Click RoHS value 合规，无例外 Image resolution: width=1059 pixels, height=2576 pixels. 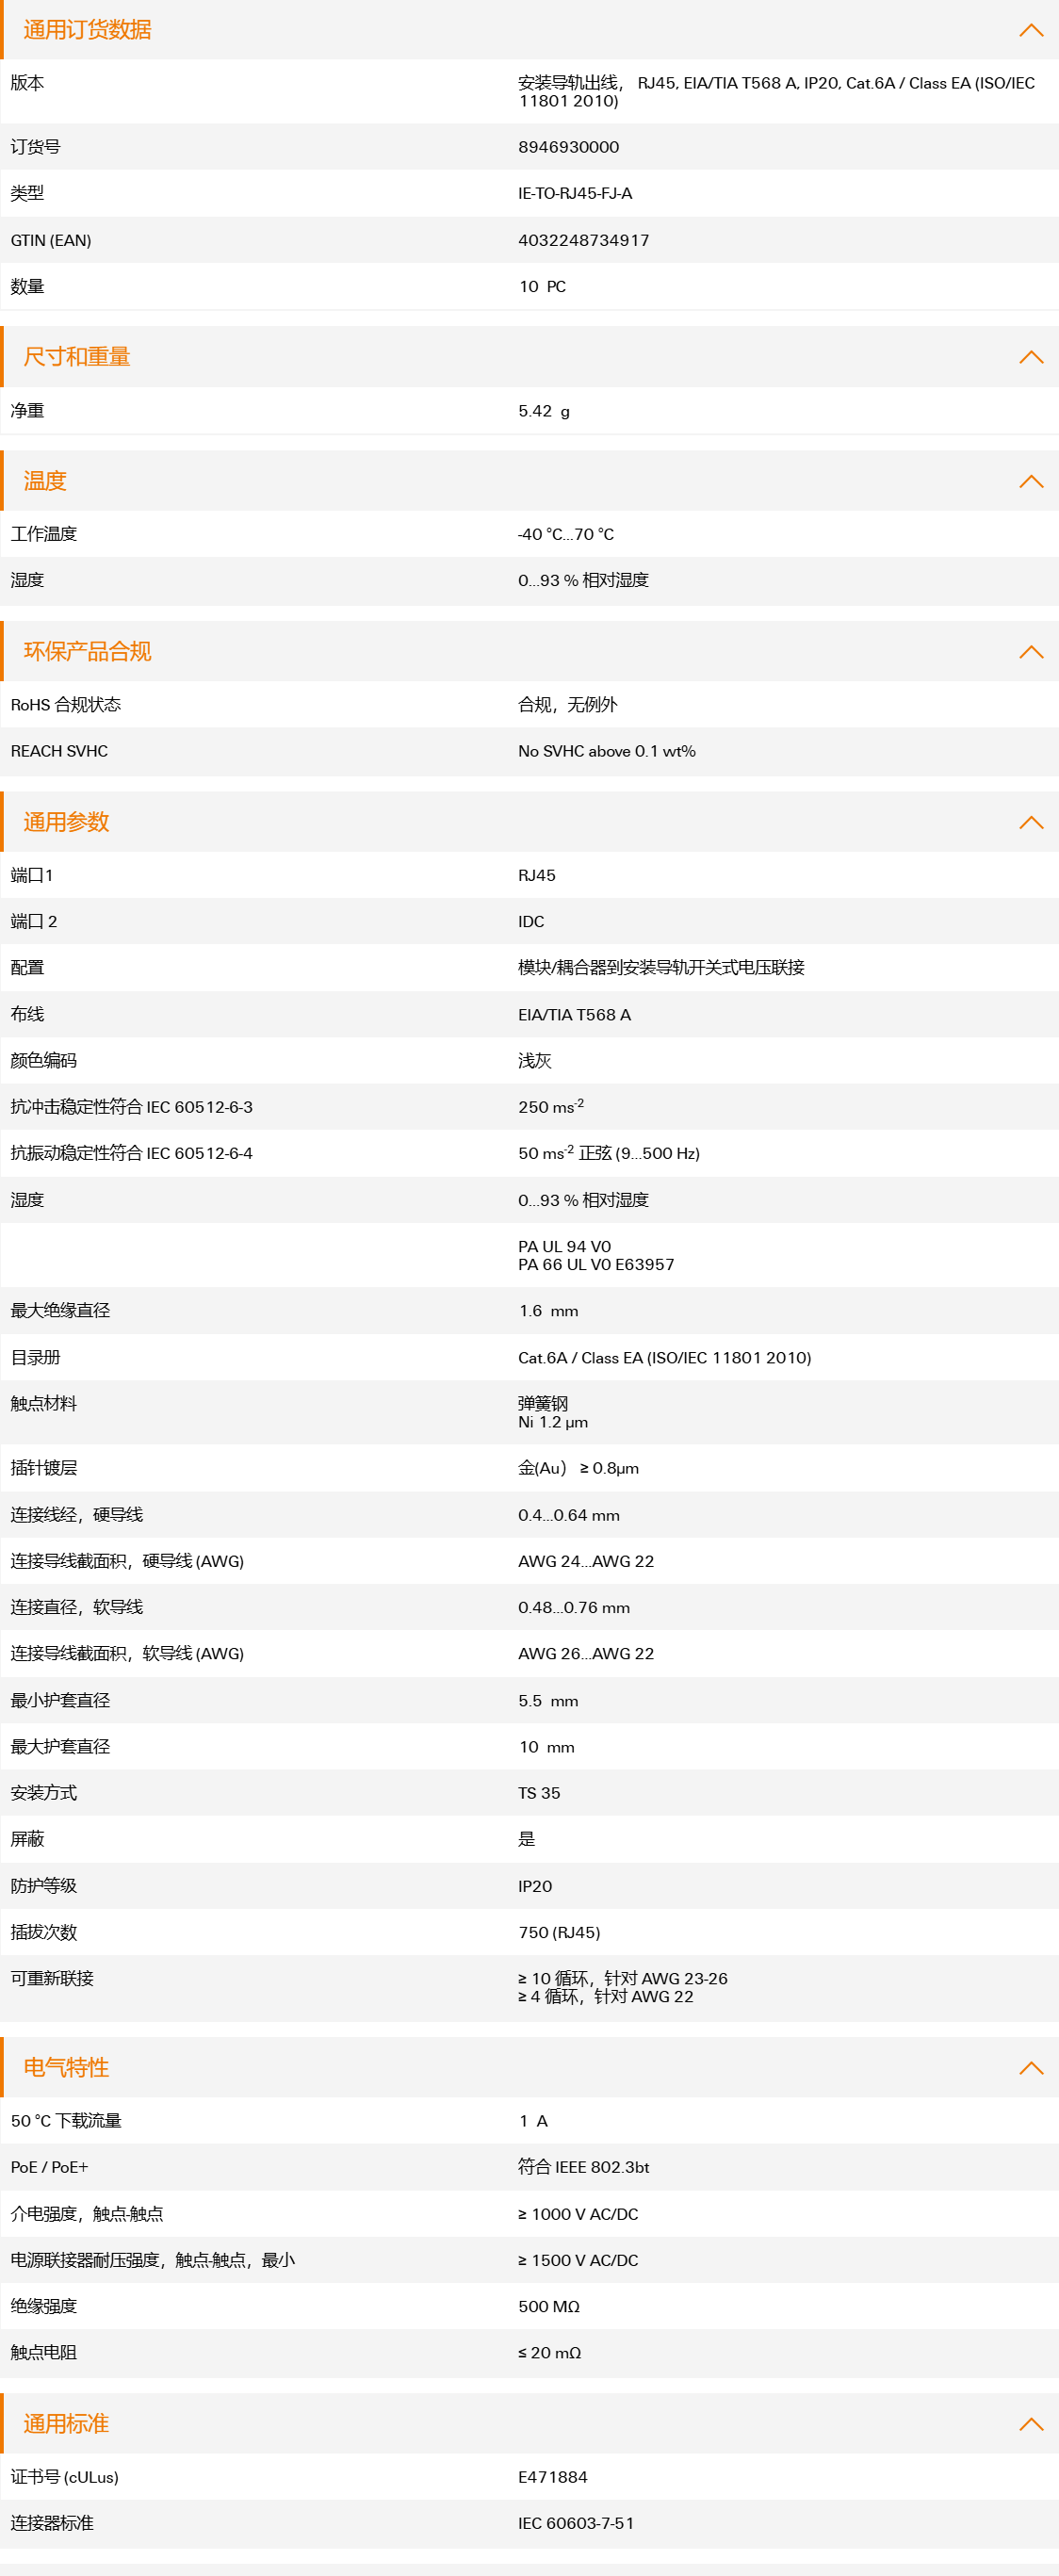(568, 705)
